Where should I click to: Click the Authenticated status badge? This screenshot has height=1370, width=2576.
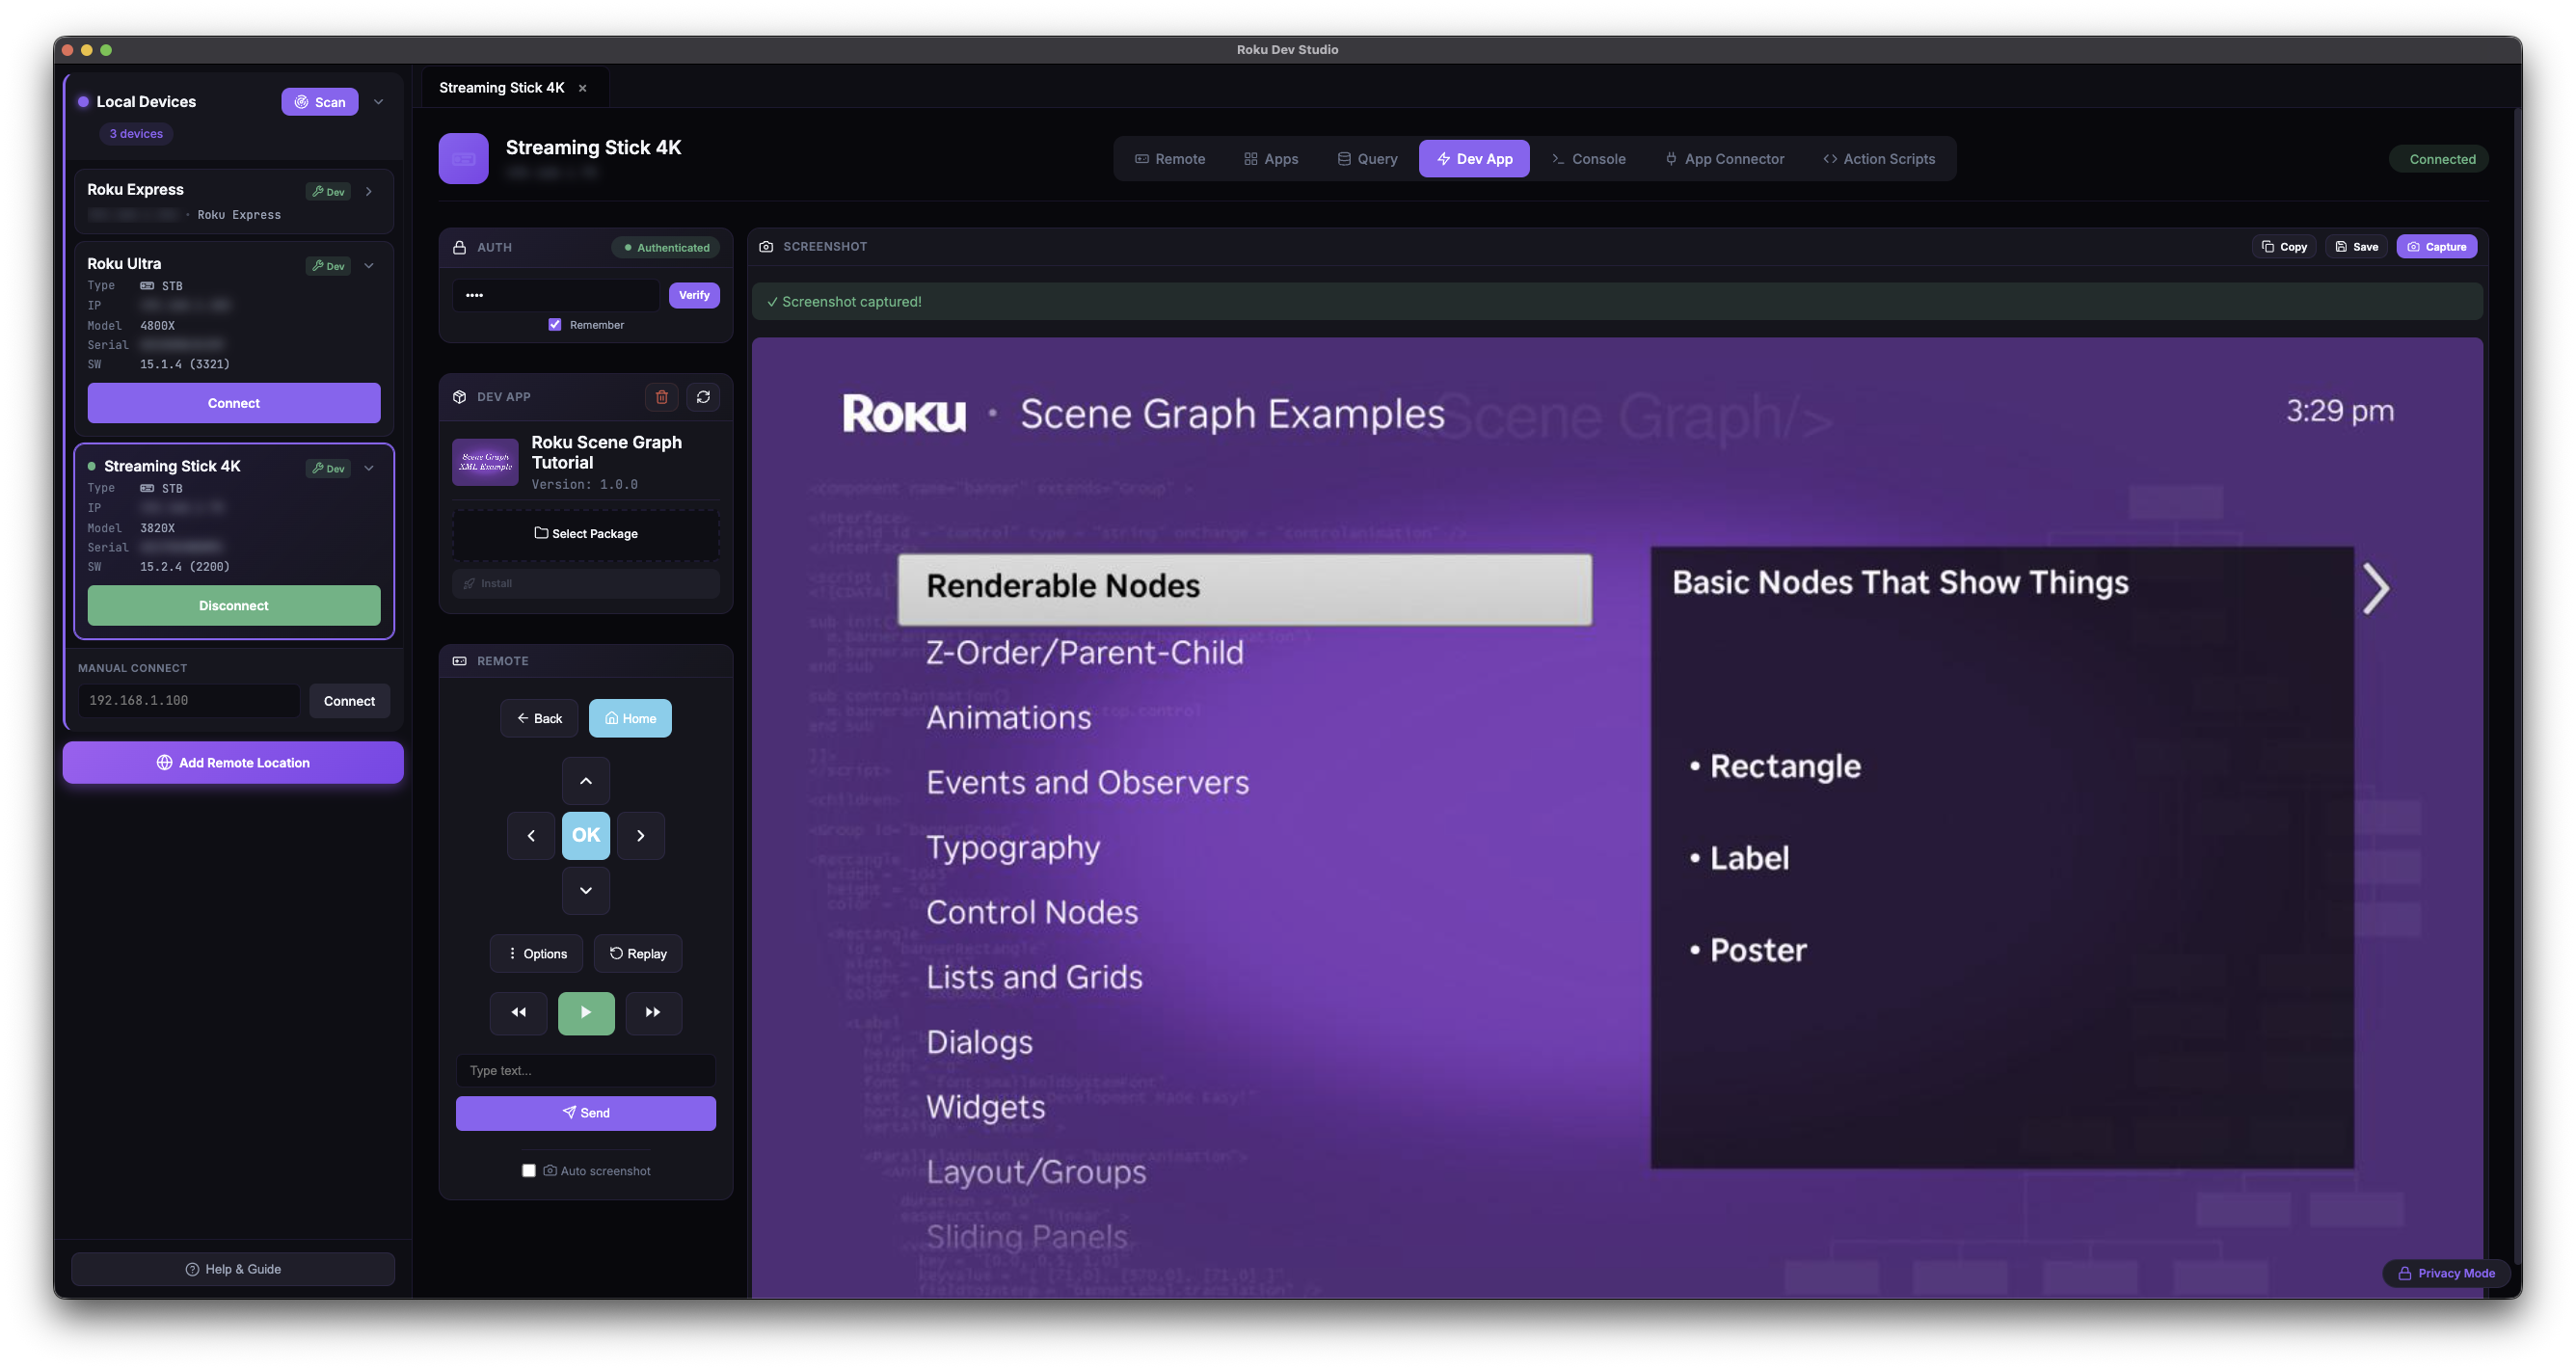[666, 247]
